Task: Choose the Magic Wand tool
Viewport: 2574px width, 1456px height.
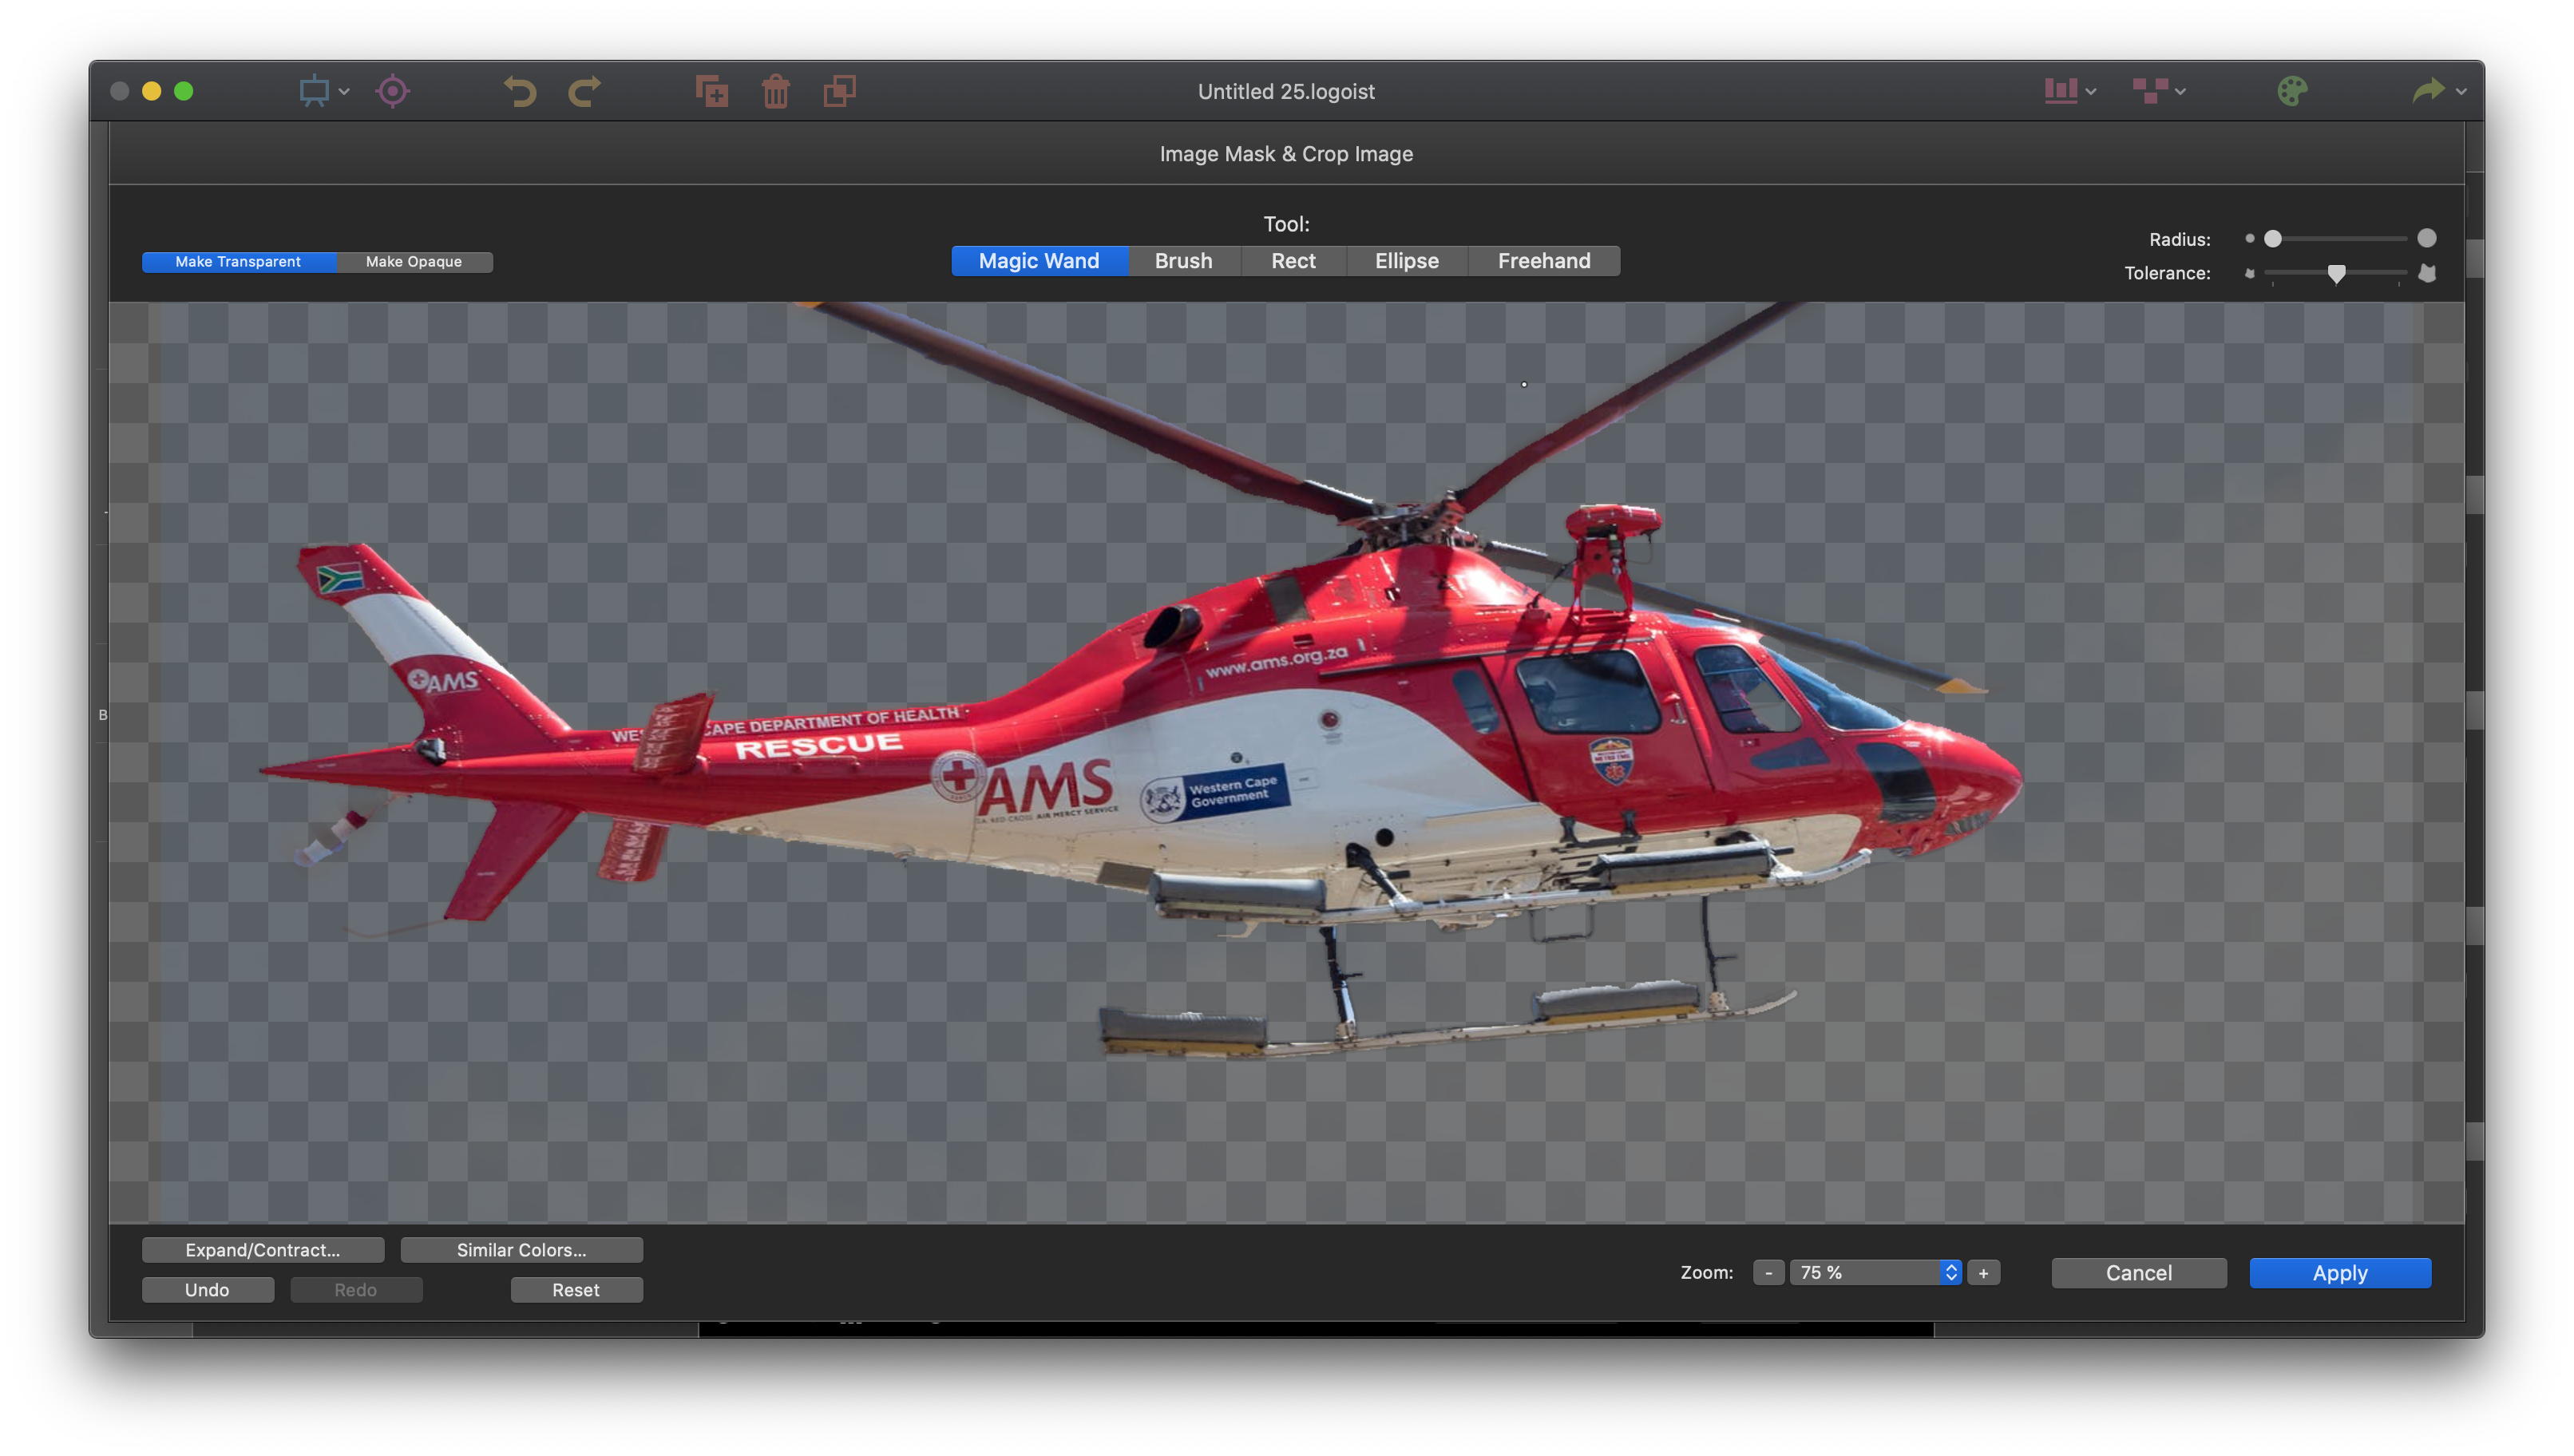Action: coord(1040,261)
